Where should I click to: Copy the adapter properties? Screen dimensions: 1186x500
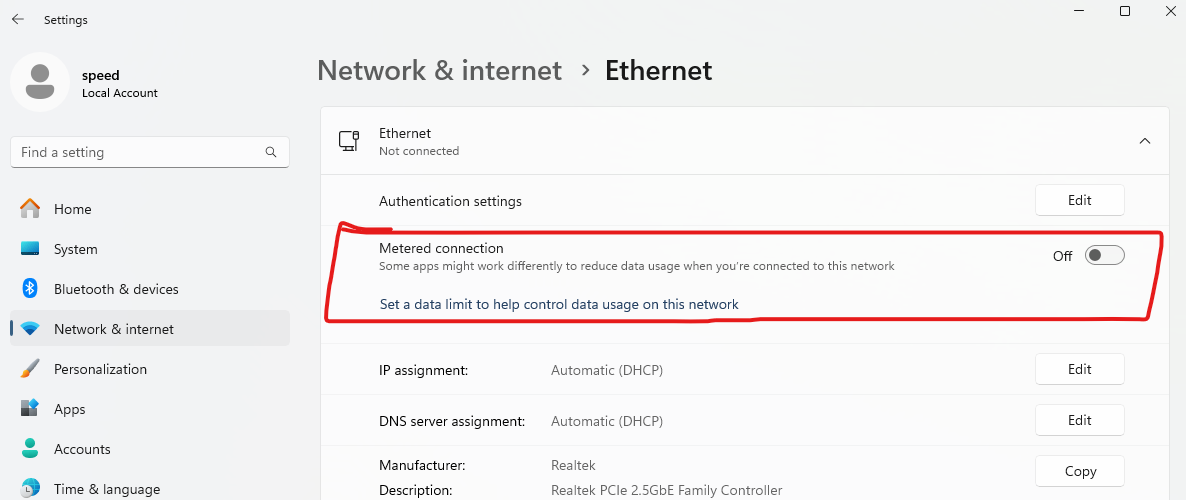[1079, 471]
